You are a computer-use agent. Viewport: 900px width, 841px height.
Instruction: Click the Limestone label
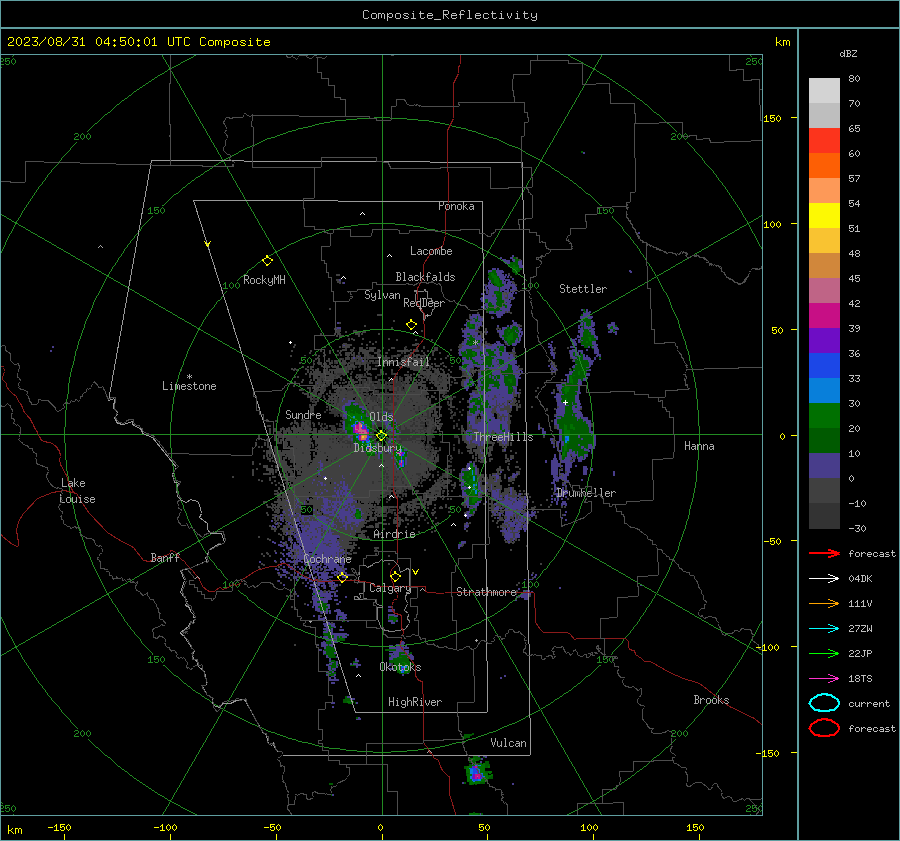tap(189, 386)
